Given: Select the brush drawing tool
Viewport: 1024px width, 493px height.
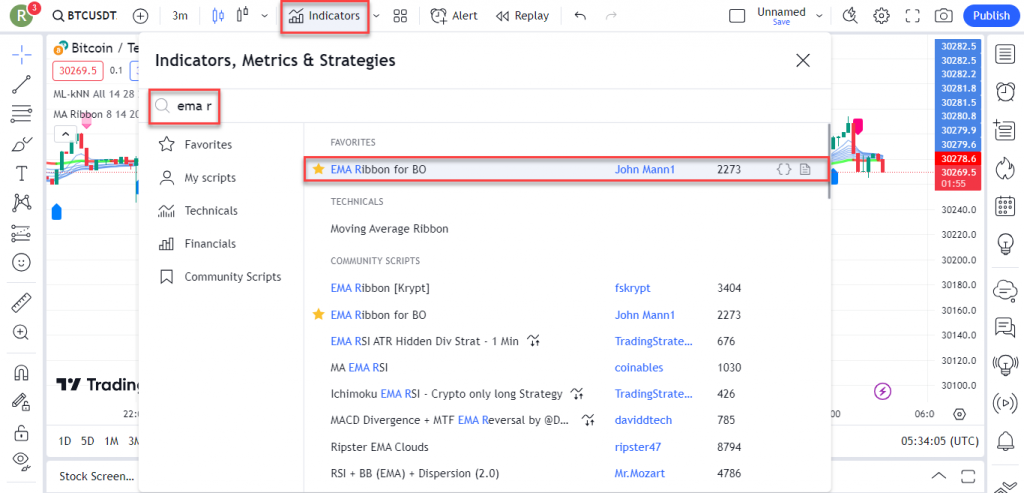Looking at the screenshot, I should pos(22,143).
